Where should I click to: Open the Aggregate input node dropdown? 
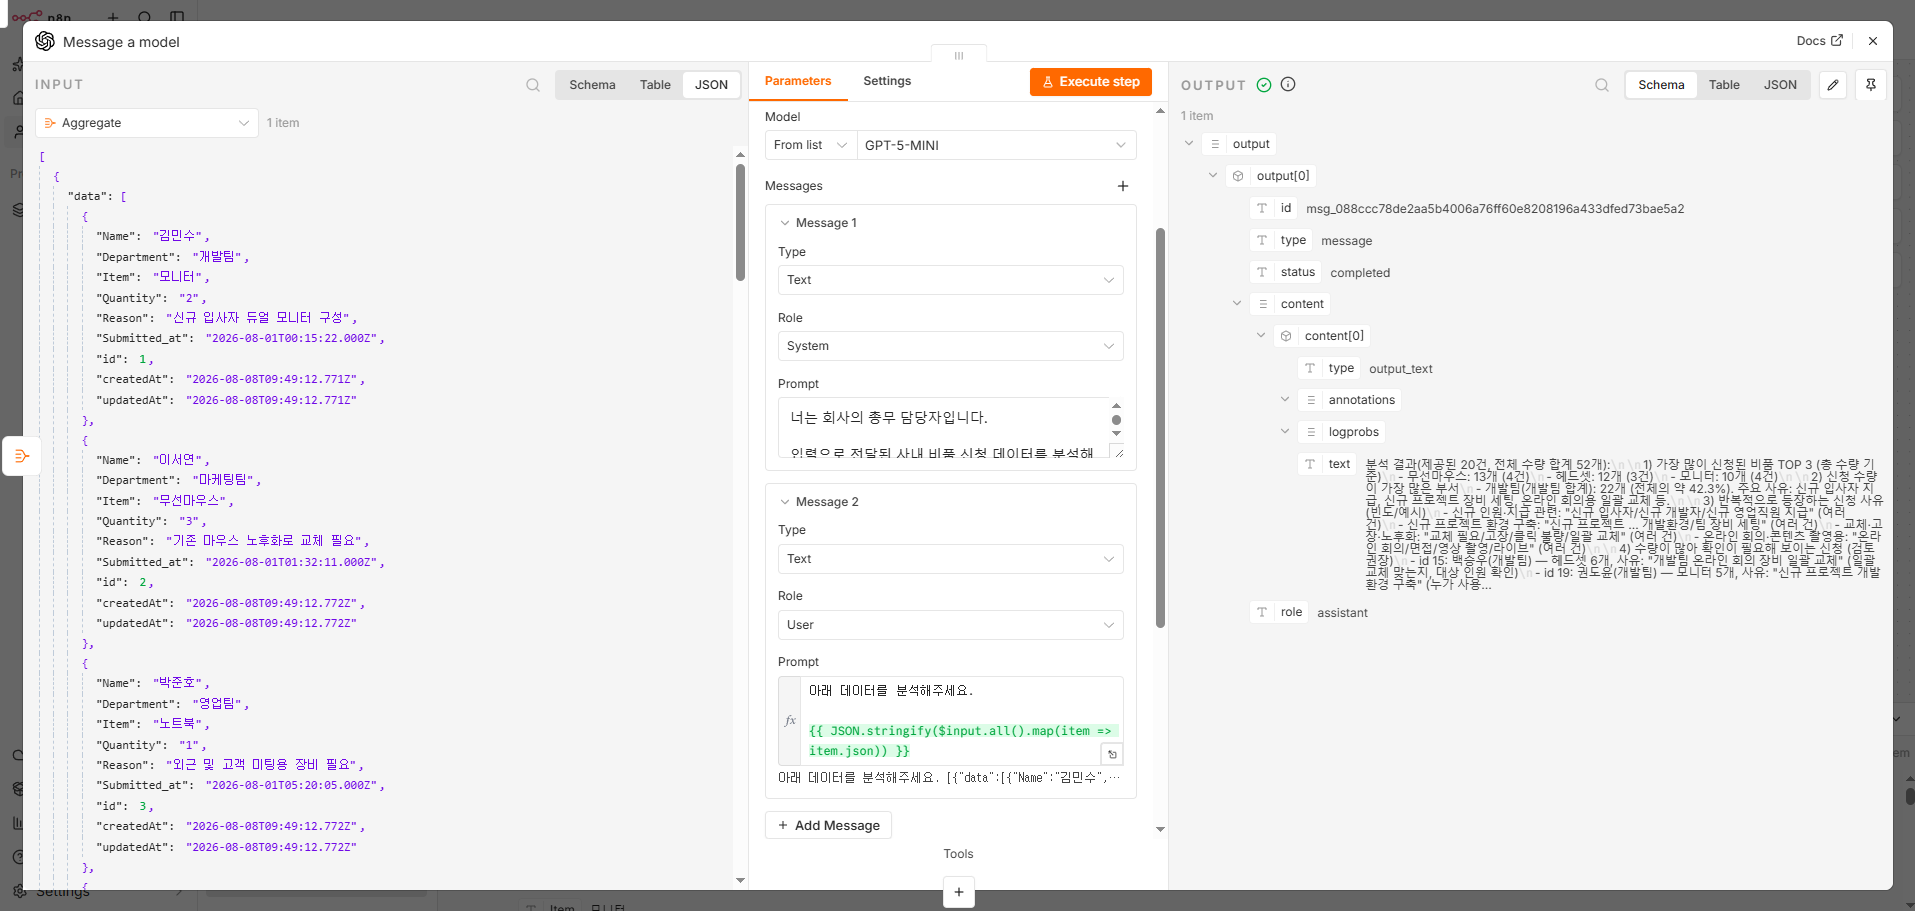147,123
